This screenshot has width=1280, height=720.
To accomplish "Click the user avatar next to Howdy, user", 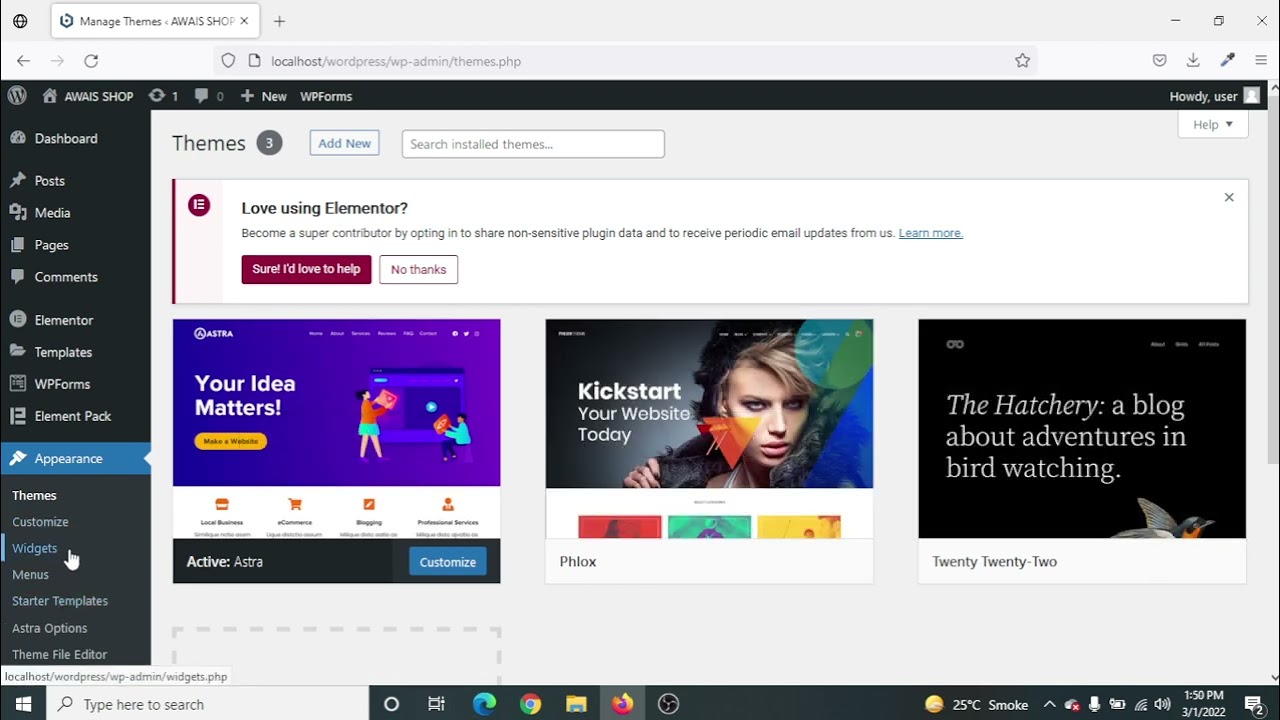I will pos(1251,96).
